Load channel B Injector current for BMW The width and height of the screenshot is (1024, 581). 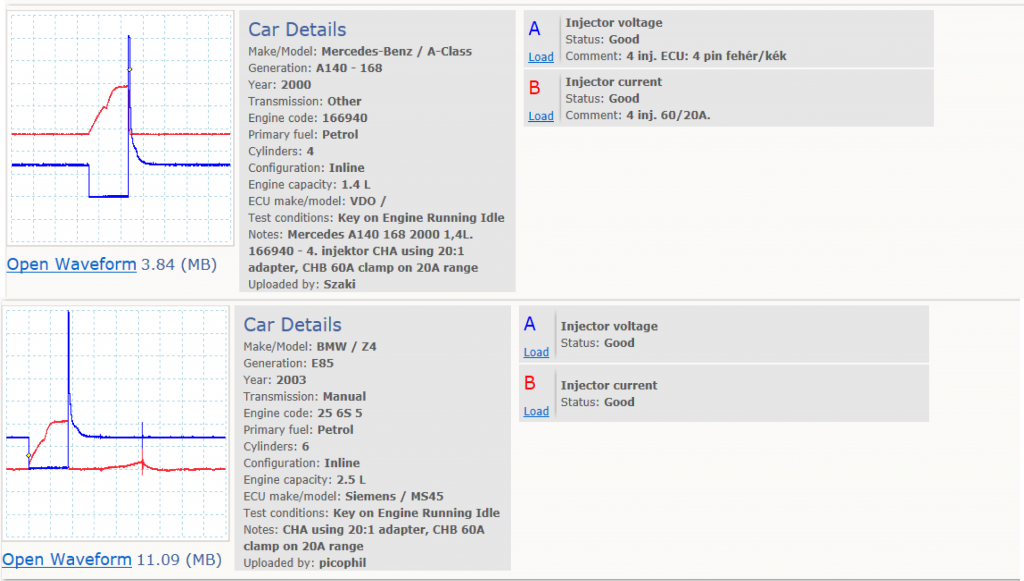pos(536,411)
